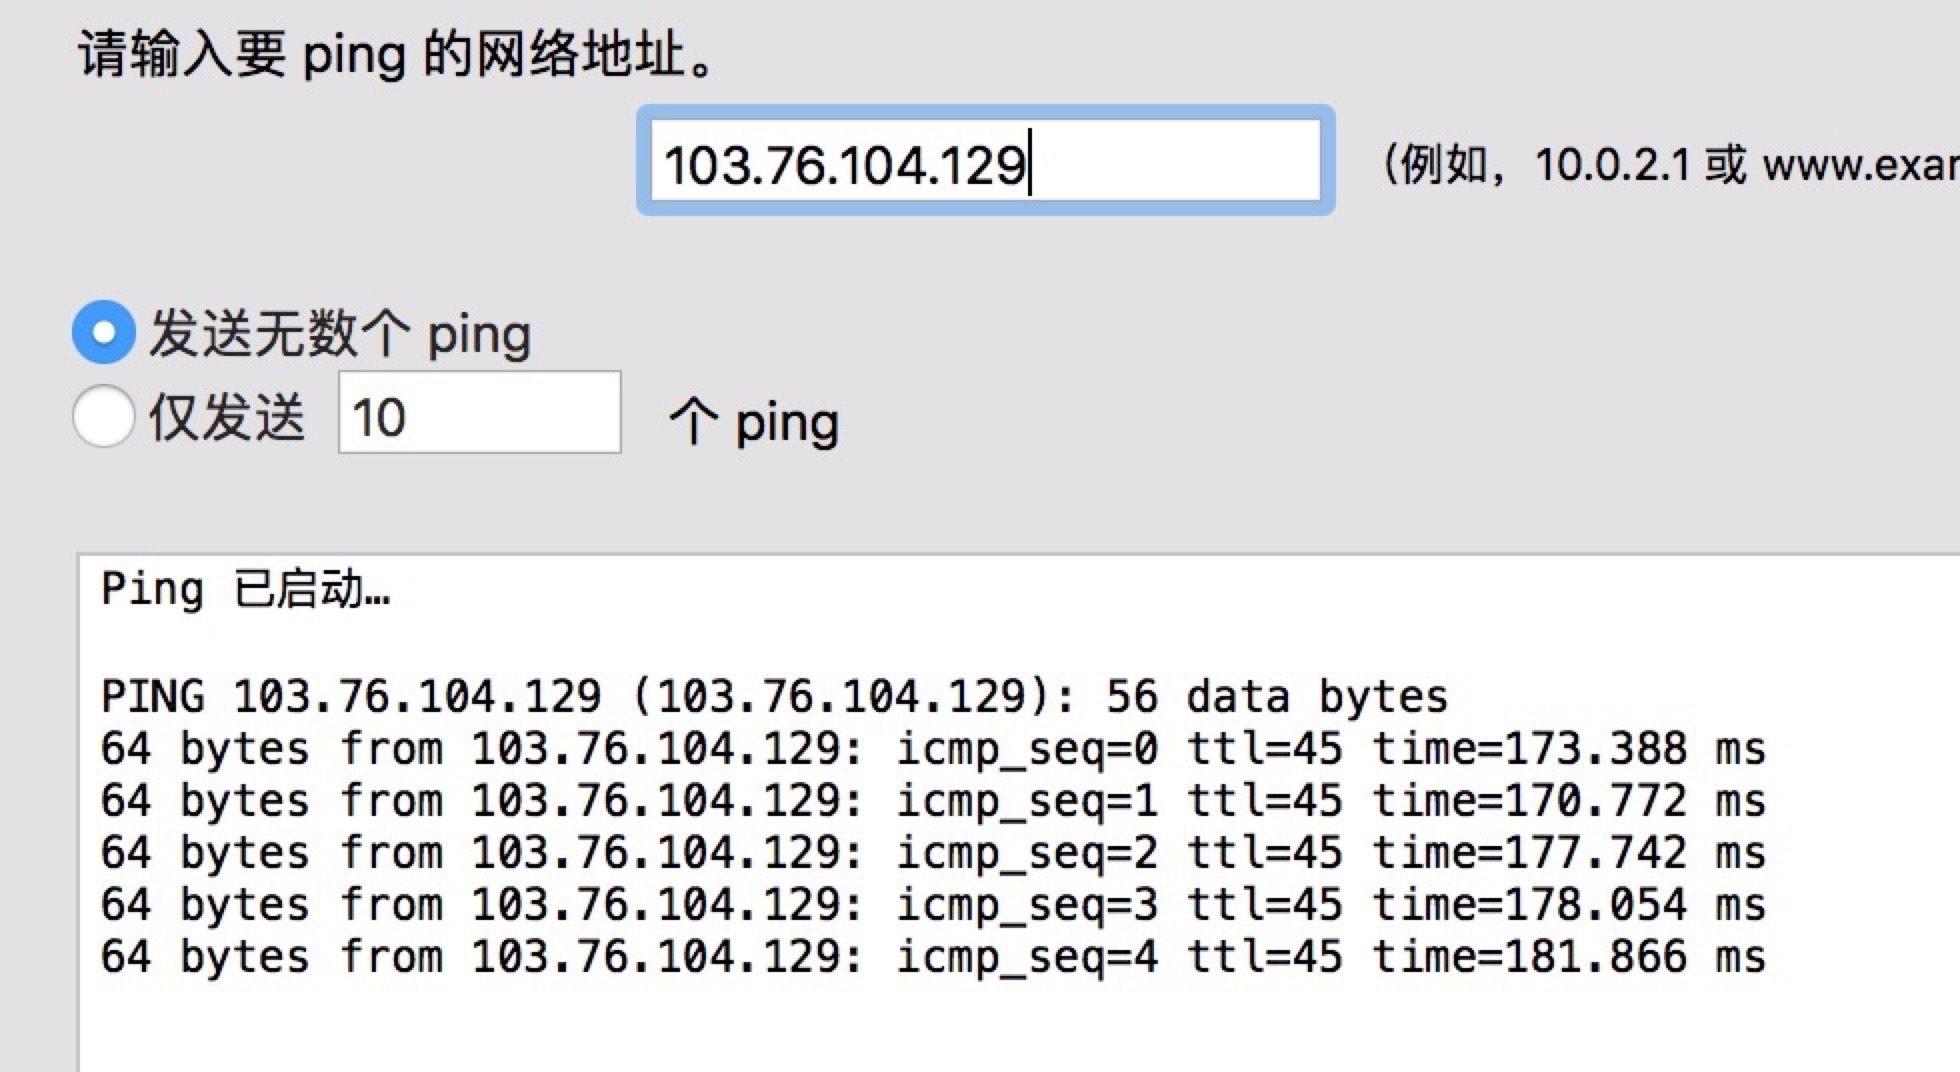Click the ping network address input field
1960x1072 pixels.
click(x=985, y=162)
